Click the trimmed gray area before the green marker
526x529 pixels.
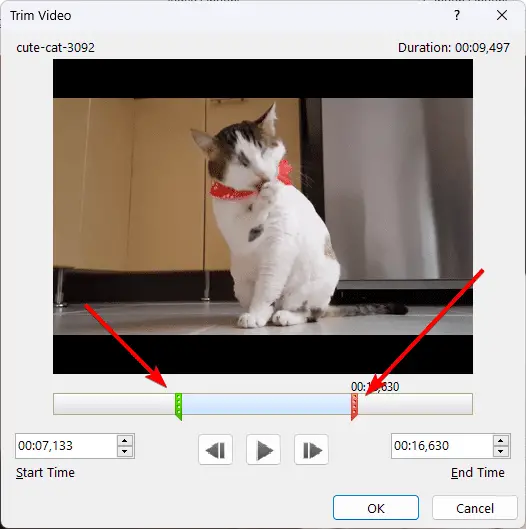114,404
